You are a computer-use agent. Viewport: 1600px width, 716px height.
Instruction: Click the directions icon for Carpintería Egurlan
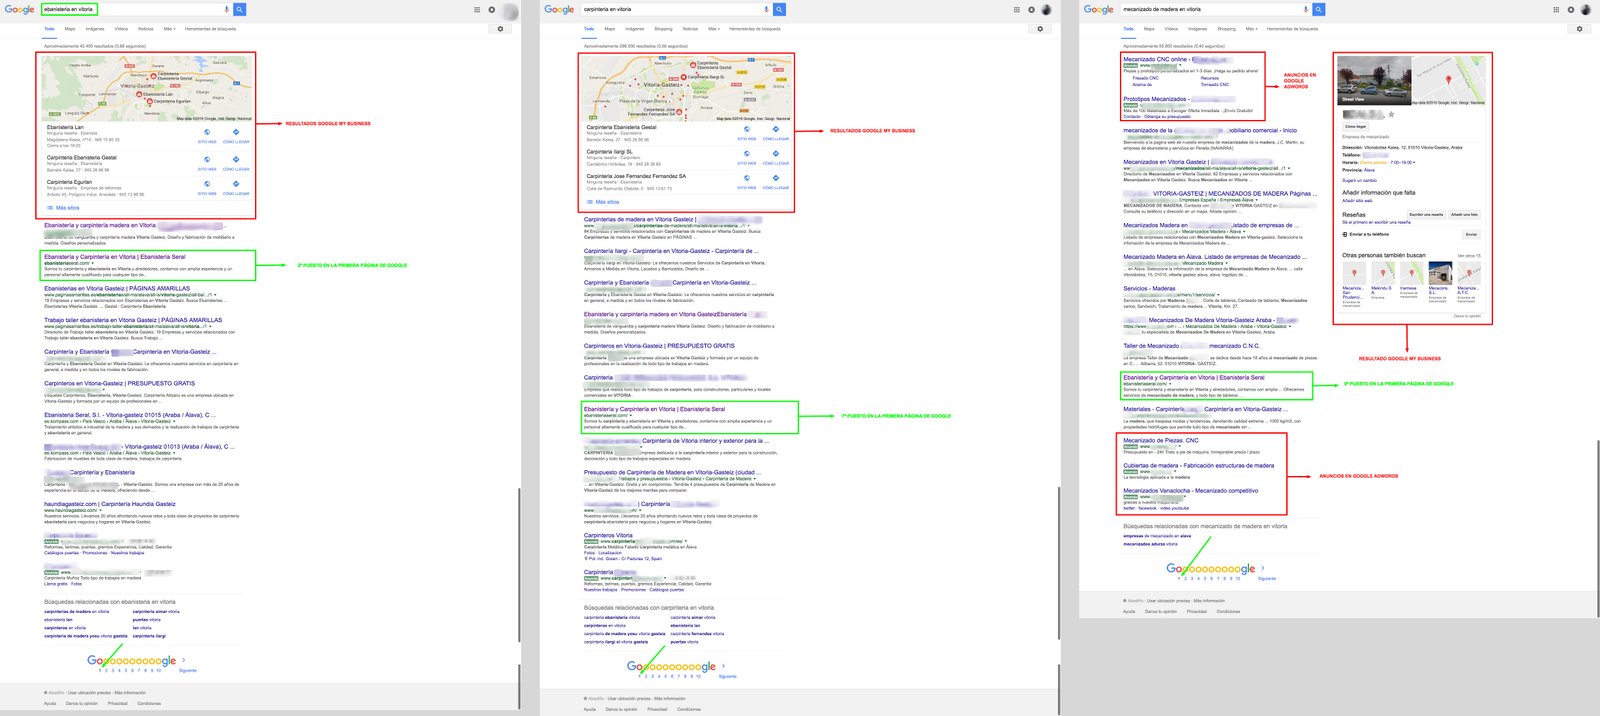(x=236, y=184)
